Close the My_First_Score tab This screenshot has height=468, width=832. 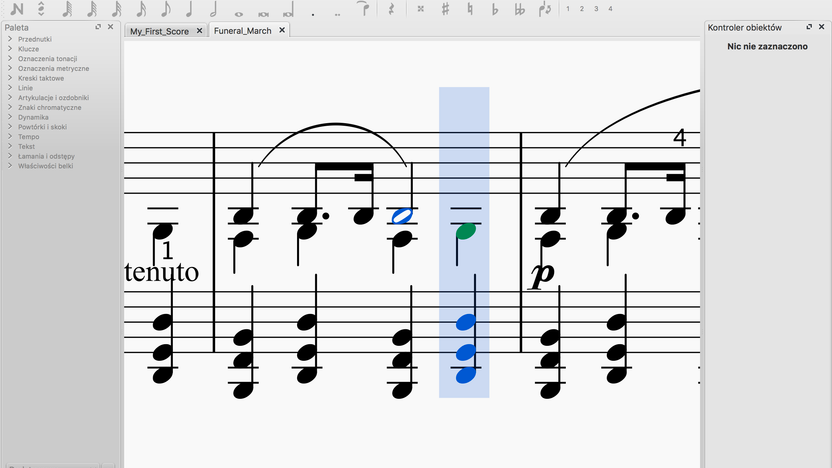pyautogui.click(x=200, y=31)
